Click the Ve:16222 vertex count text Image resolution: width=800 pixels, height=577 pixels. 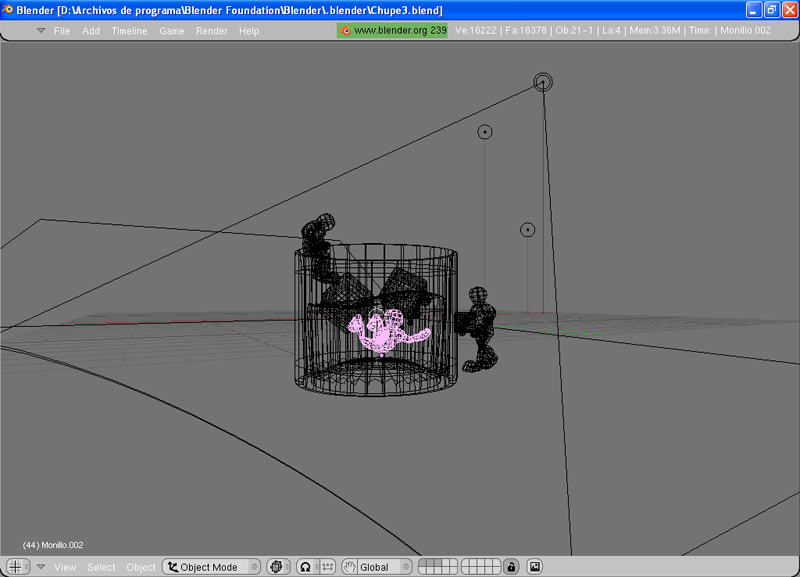point(476,31)
